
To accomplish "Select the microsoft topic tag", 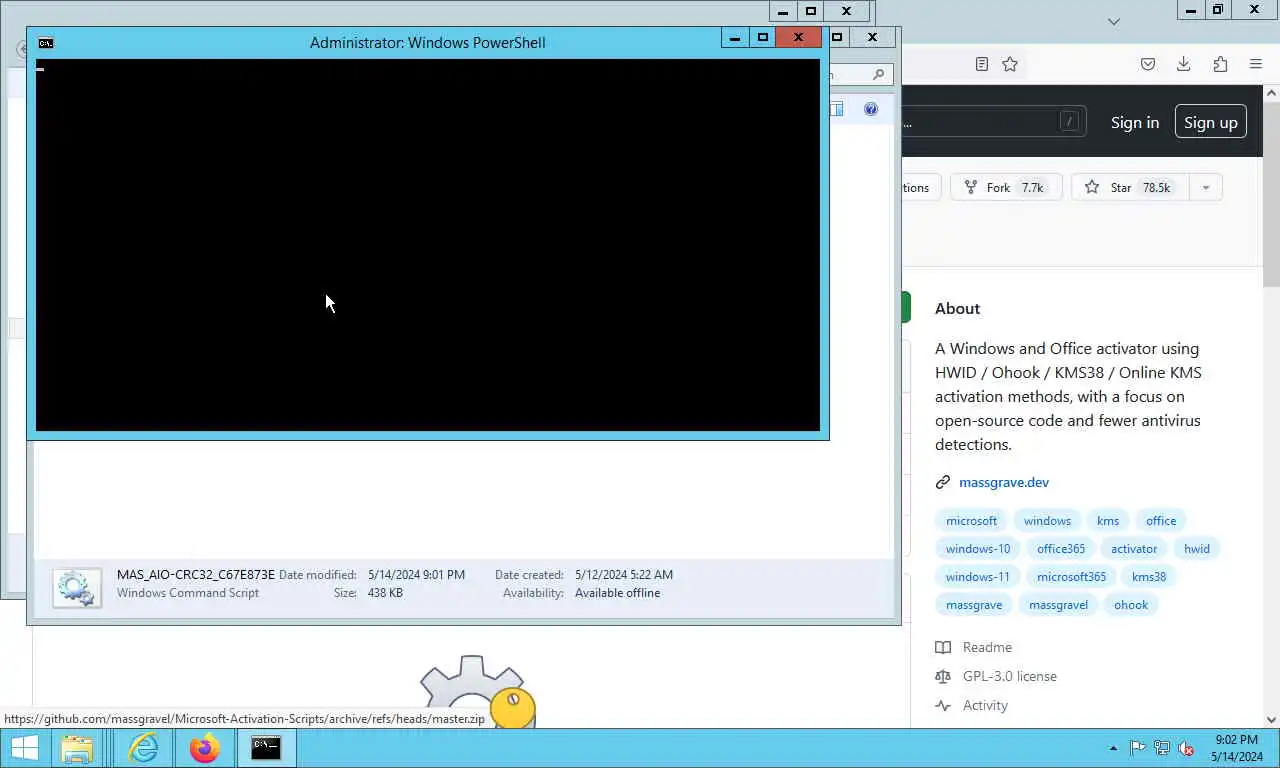I will tap(971, 520).
